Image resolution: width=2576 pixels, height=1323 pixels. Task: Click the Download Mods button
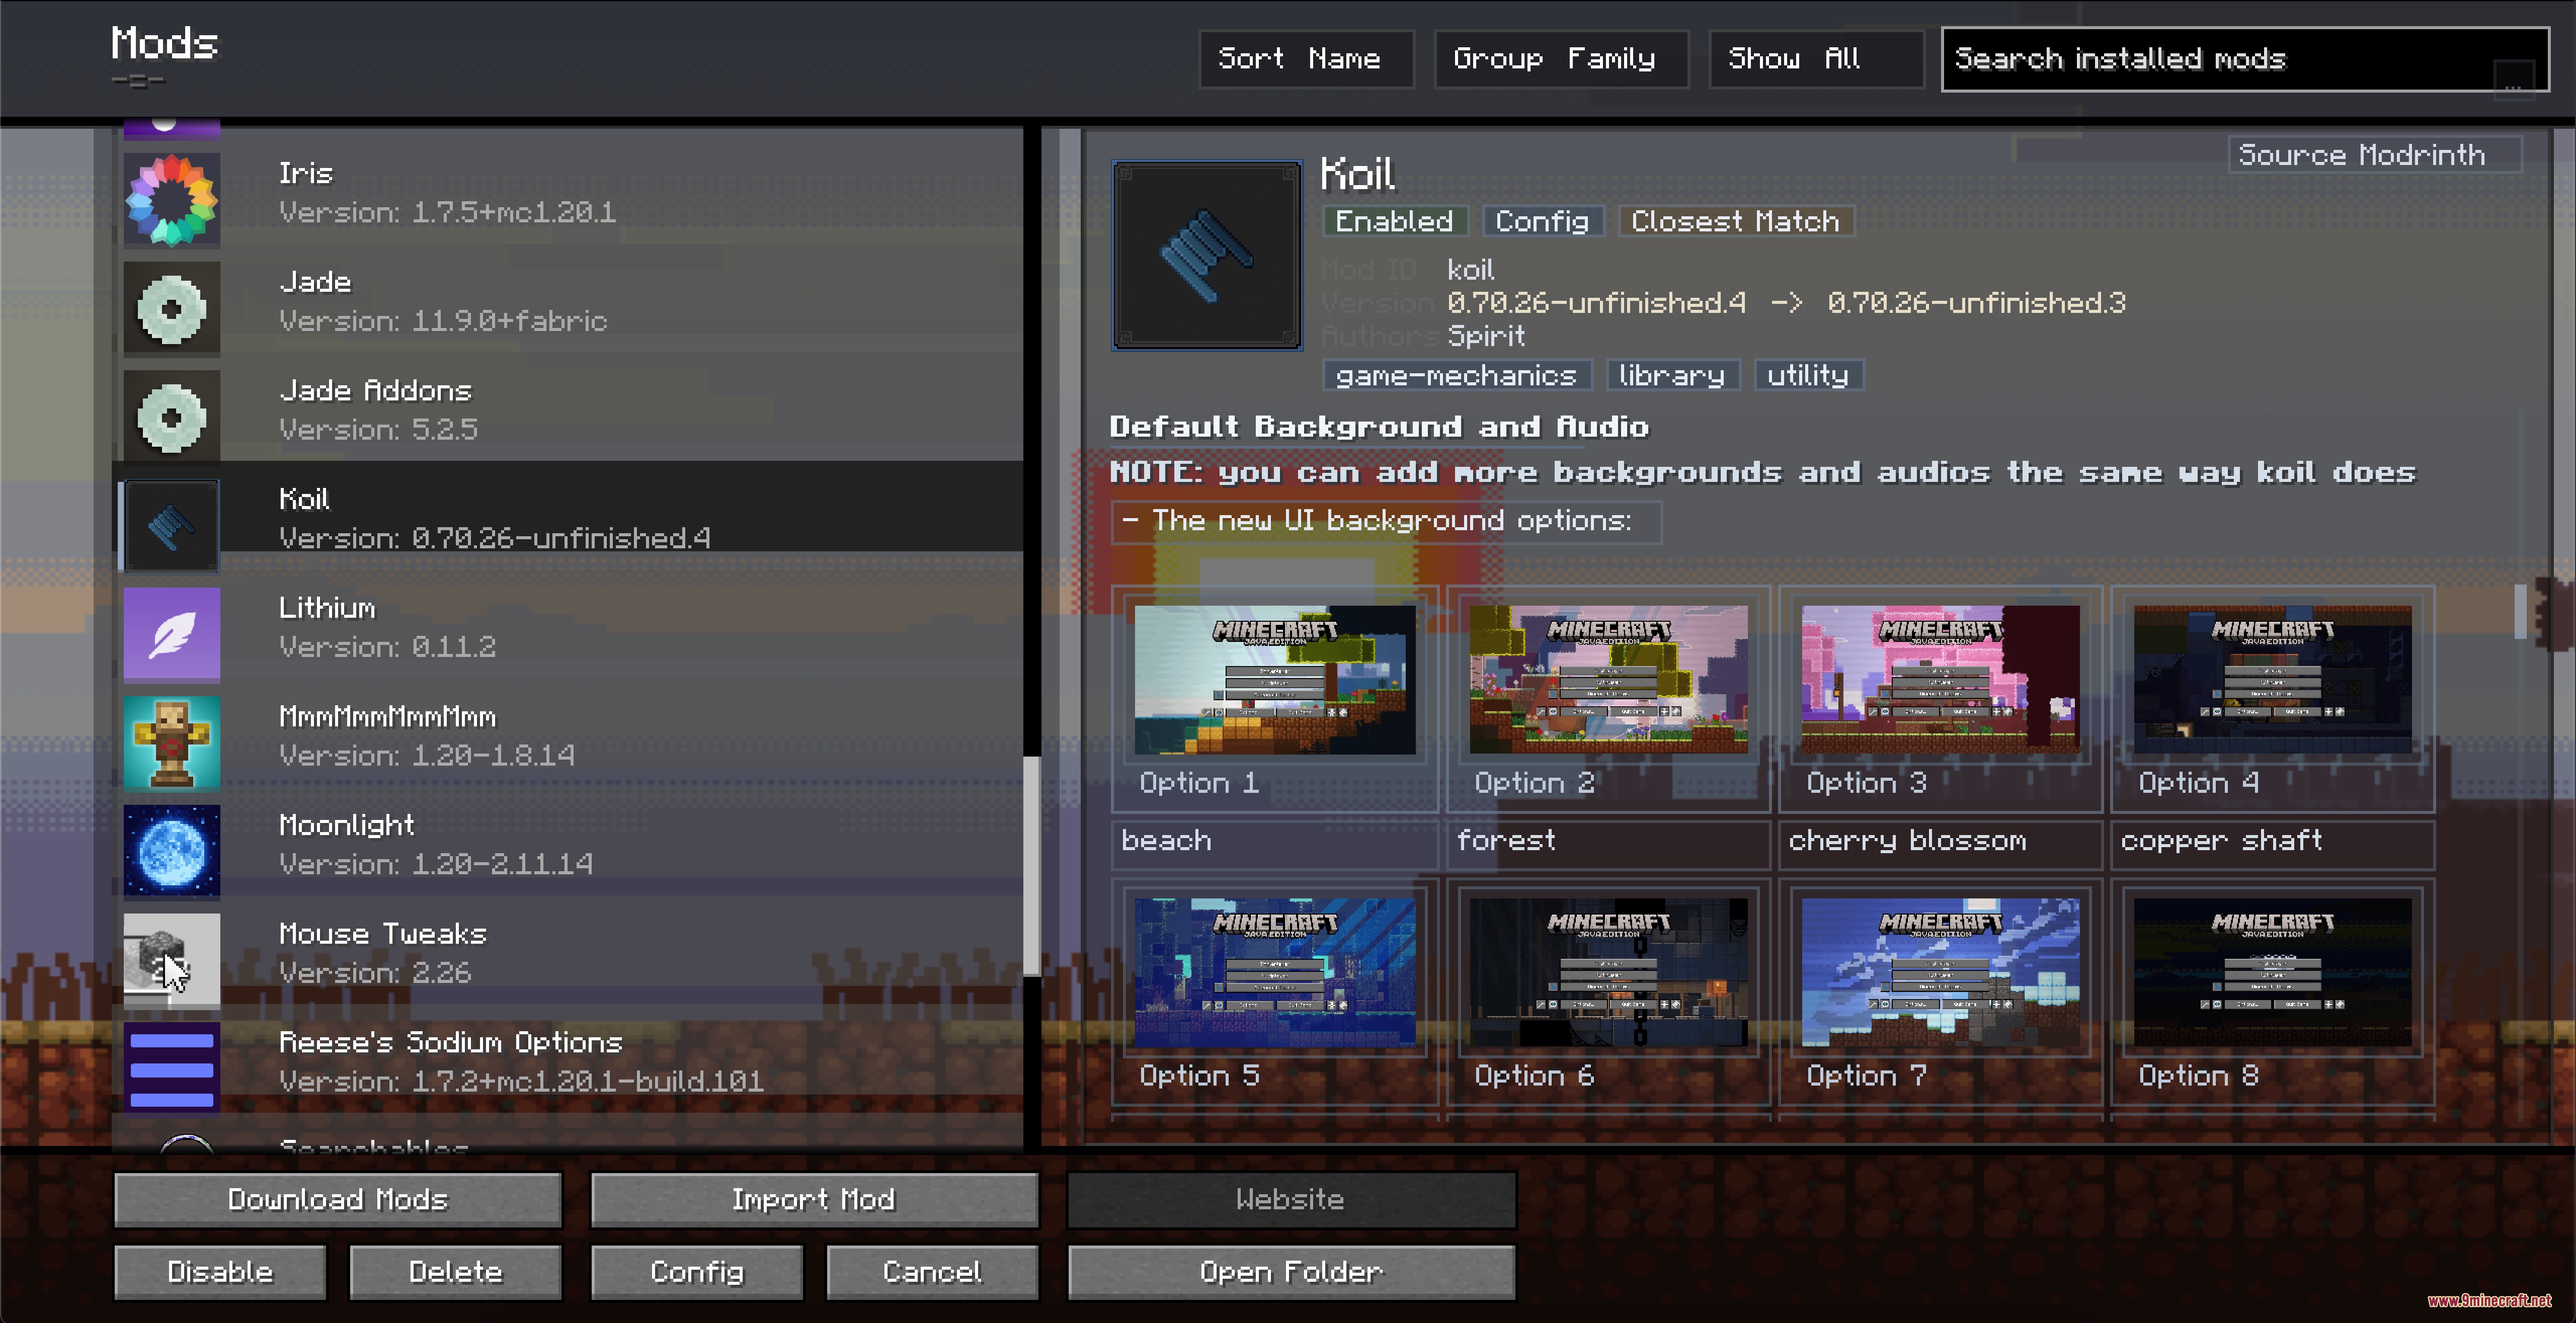(338, 1199)
